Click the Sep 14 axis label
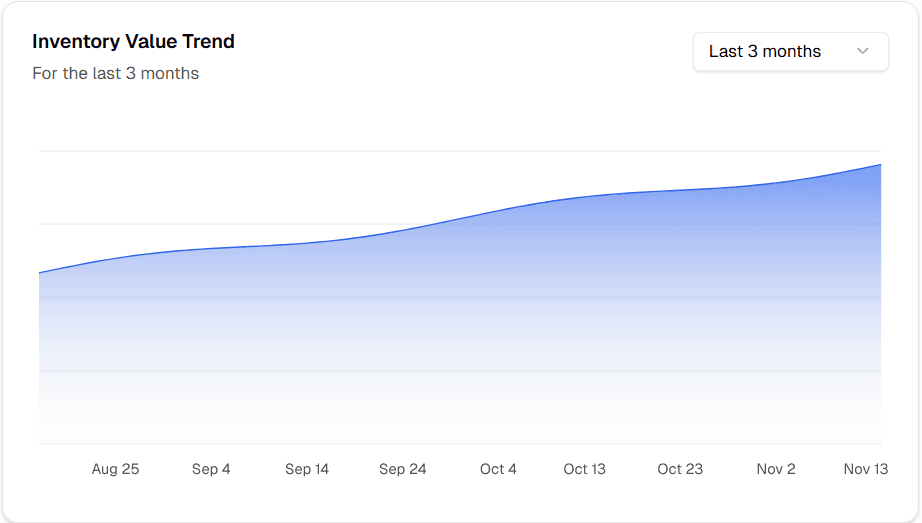Image resolution: width=922 pixels, height=523 pixels. (306, 469)
